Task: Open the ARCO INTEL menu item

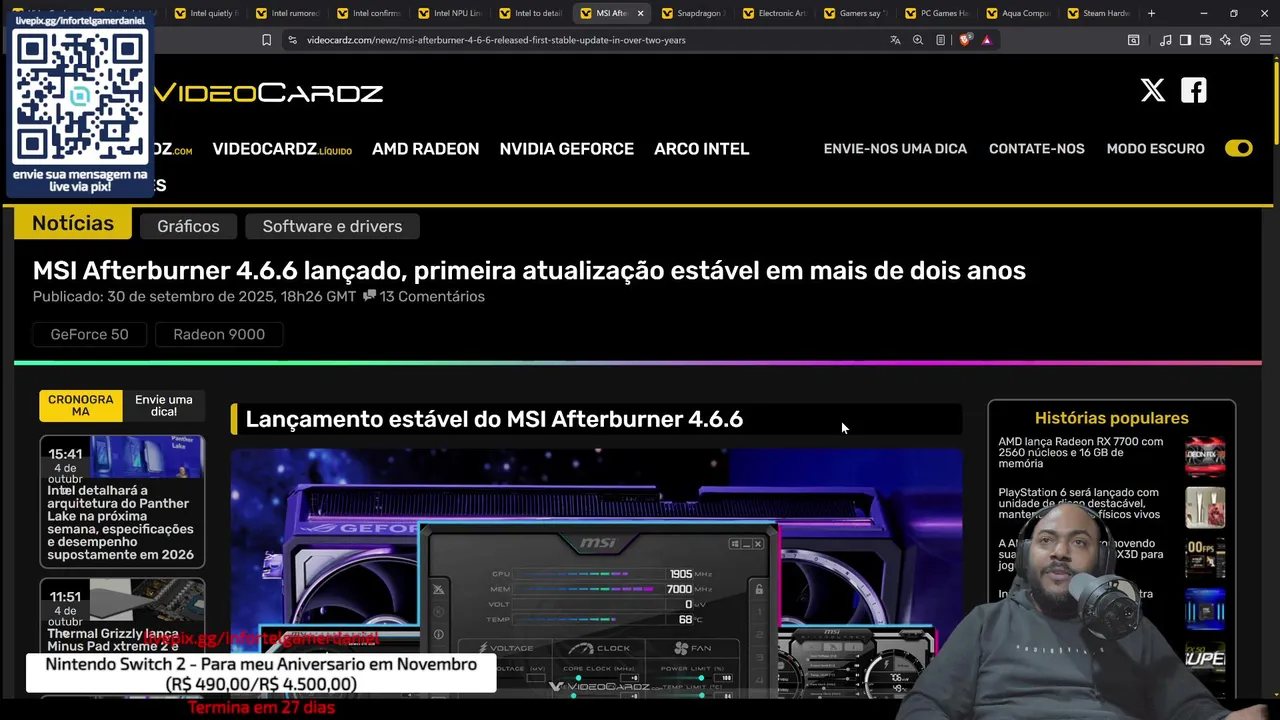Action: [x=701, y=149]
